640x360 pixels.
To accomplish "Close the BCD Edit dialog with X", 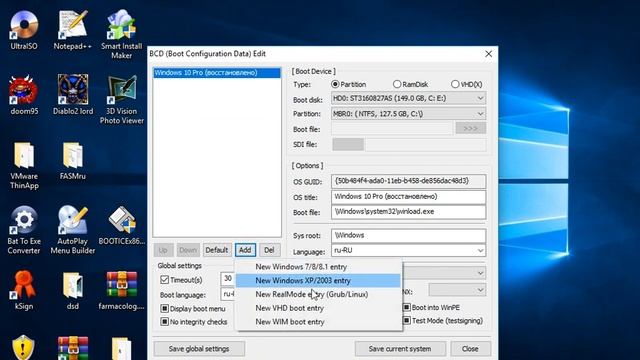I will point(488,54).
